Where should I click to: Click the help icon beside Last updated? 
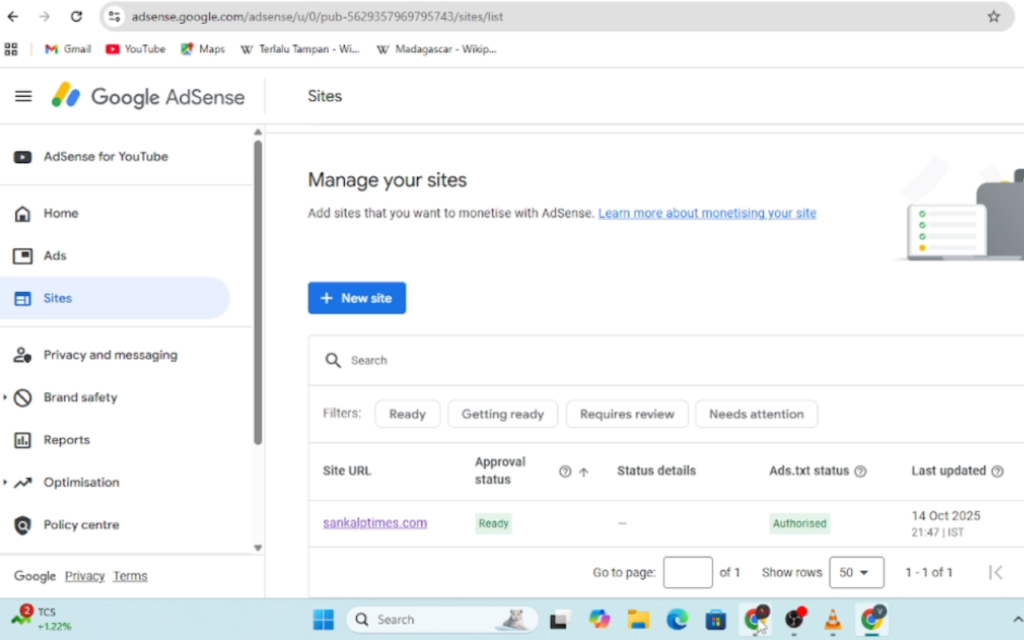[x=997, y=471]
